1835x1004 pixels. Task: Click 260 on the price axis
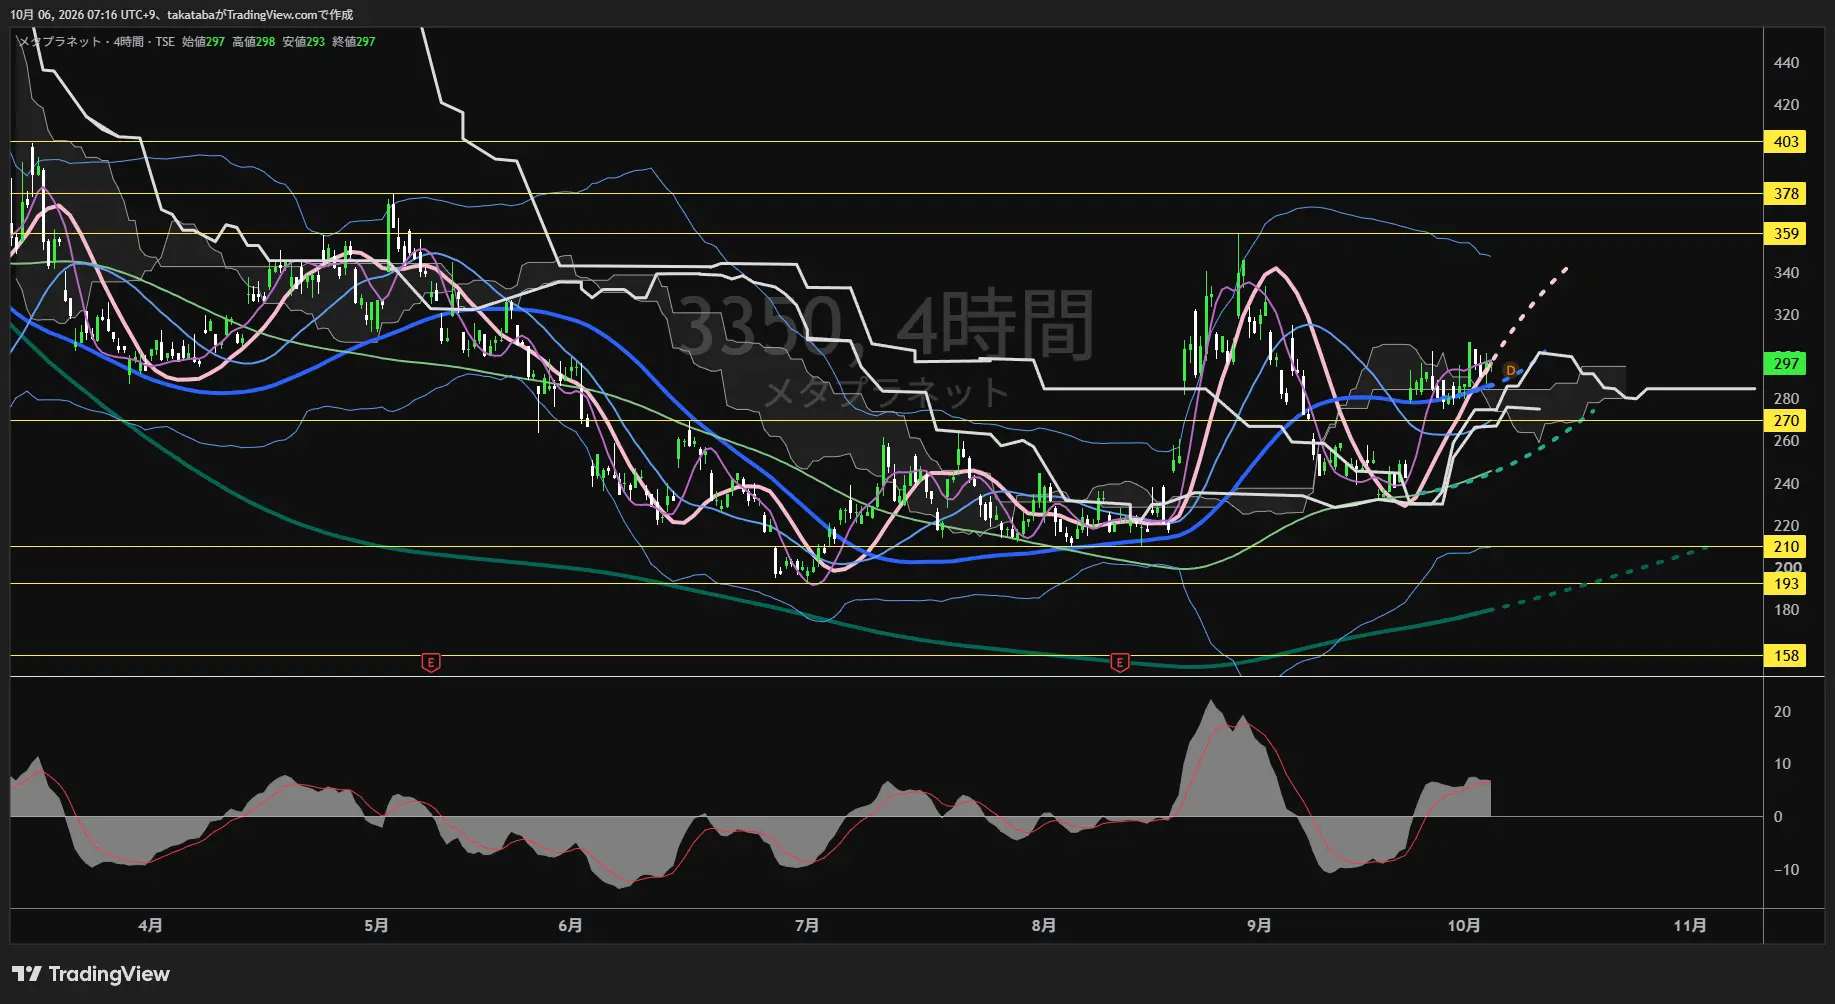pos(1786,441)
